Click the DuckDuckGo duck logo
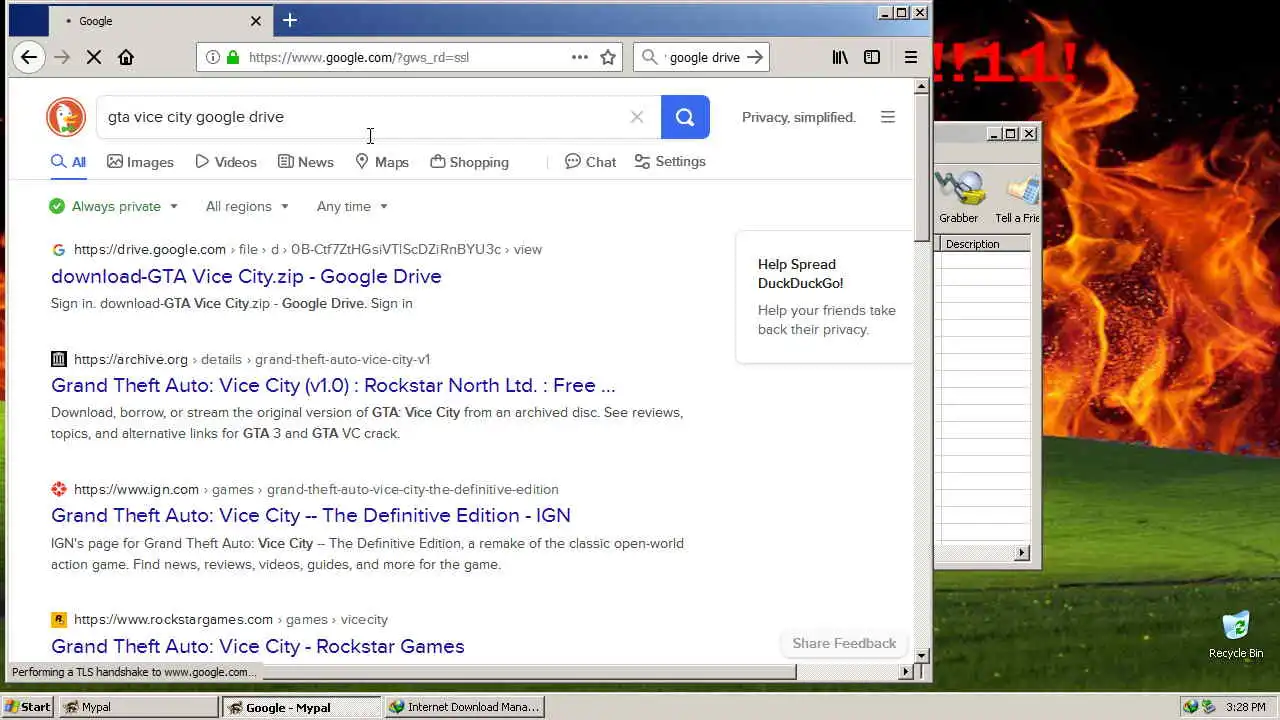1280x720 pixels. coord(66,117)
